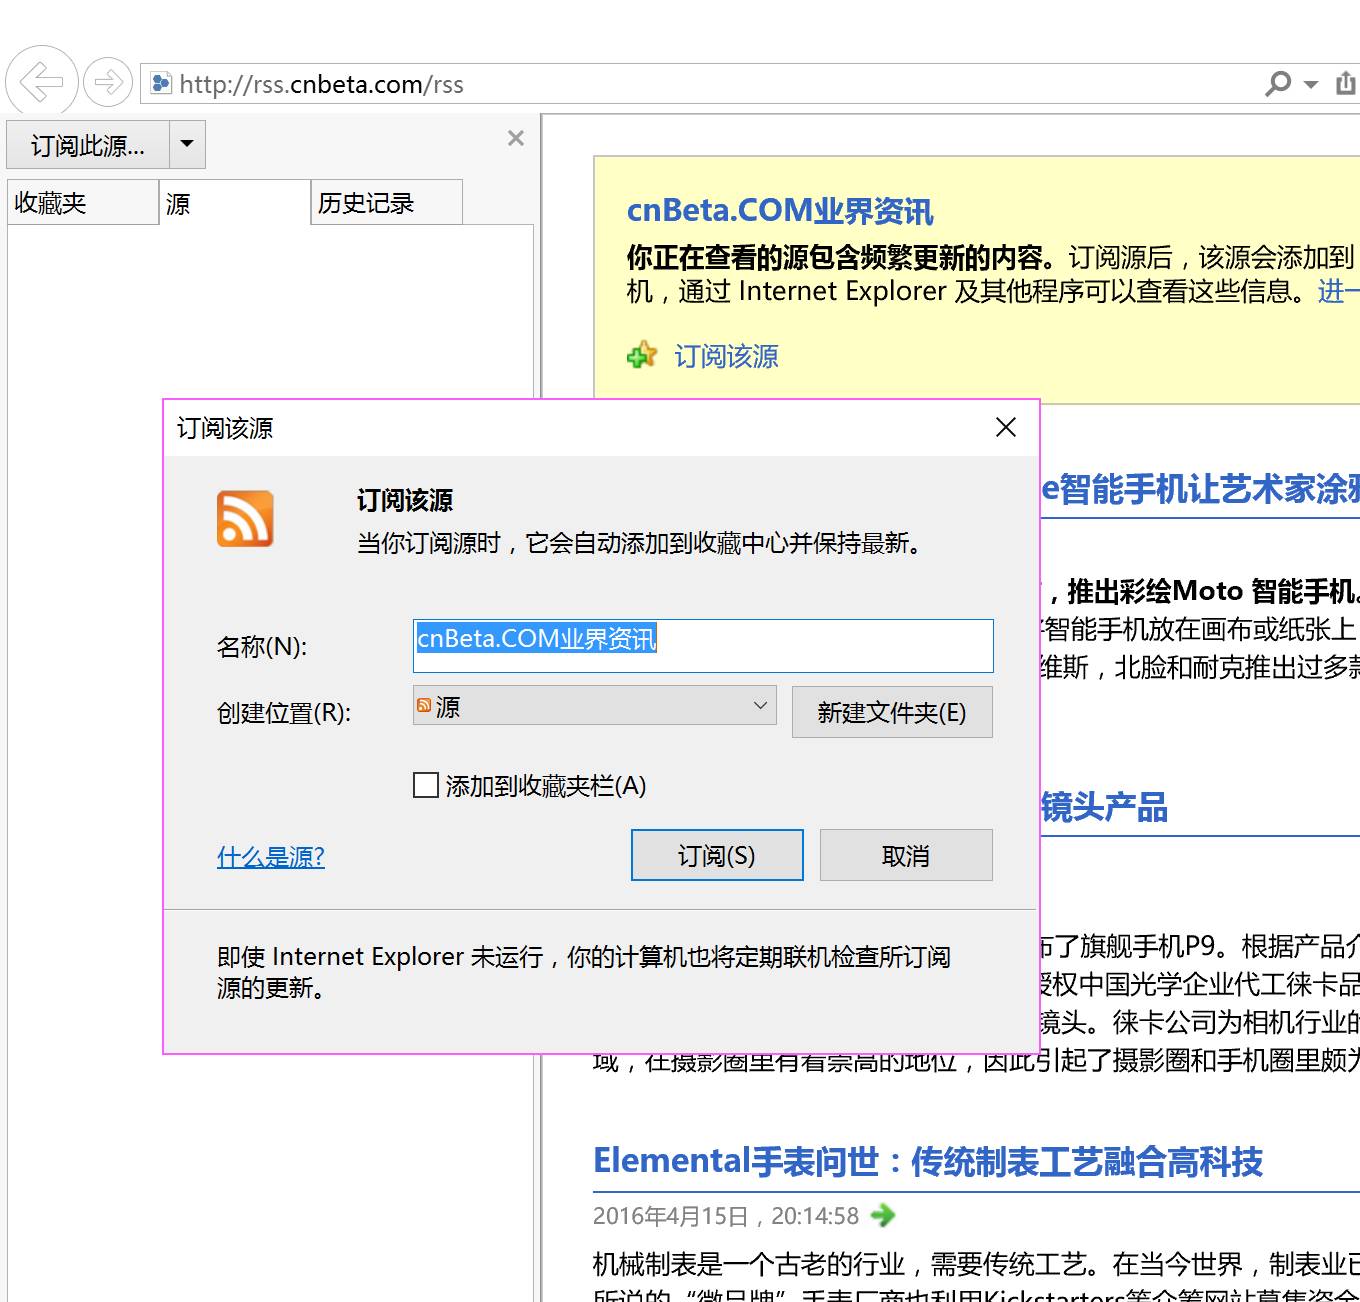The height and width of the screenshot is (1302, 1360).
Task: Switch to the 收藏夹 tab
Action: (x=82, y=203)
